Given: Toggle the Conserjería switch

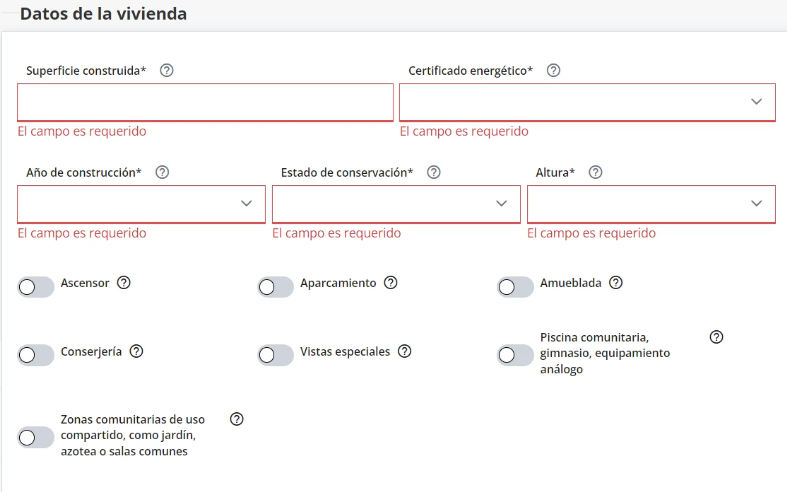Looking at the screenshot, I should [36, 355].
